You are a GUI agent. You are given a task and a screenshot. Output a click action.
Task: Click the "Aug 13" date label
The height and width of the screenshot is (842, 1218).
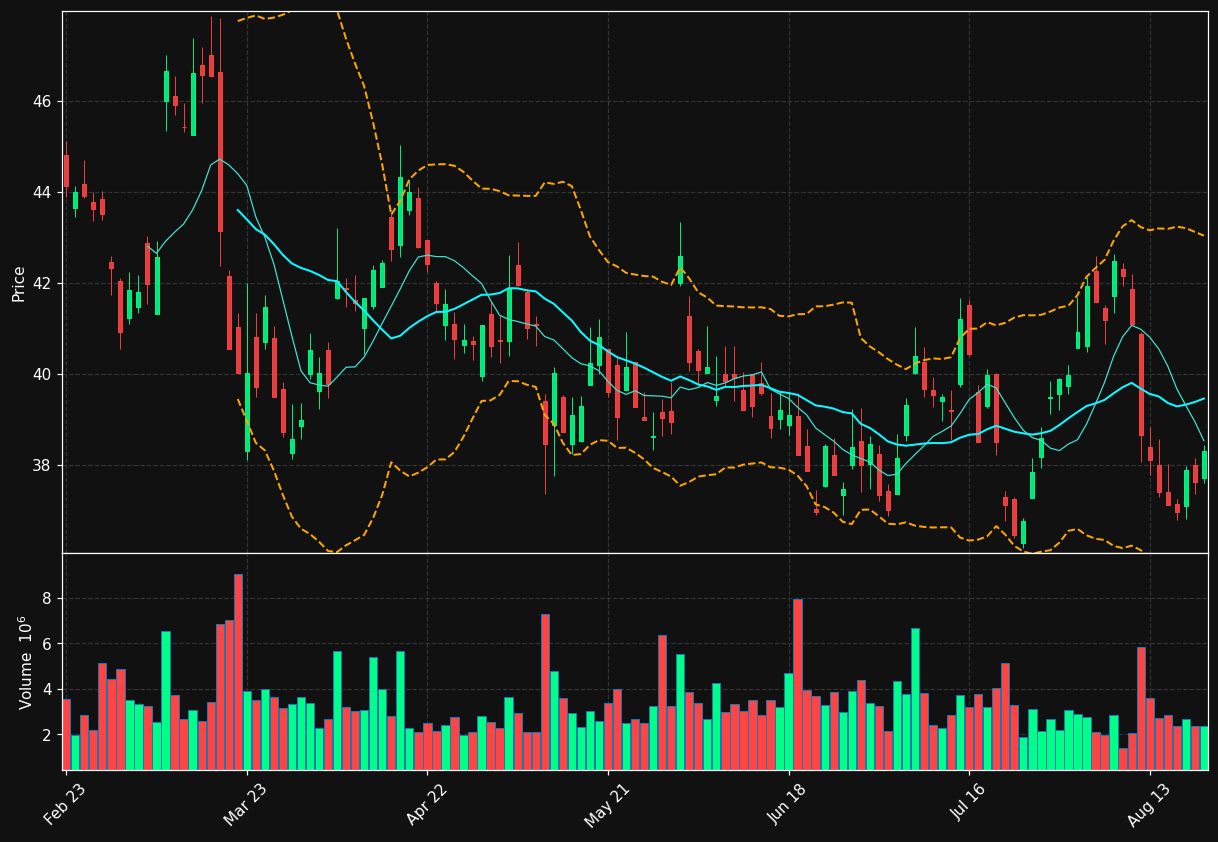click(x=1148, y=804)
